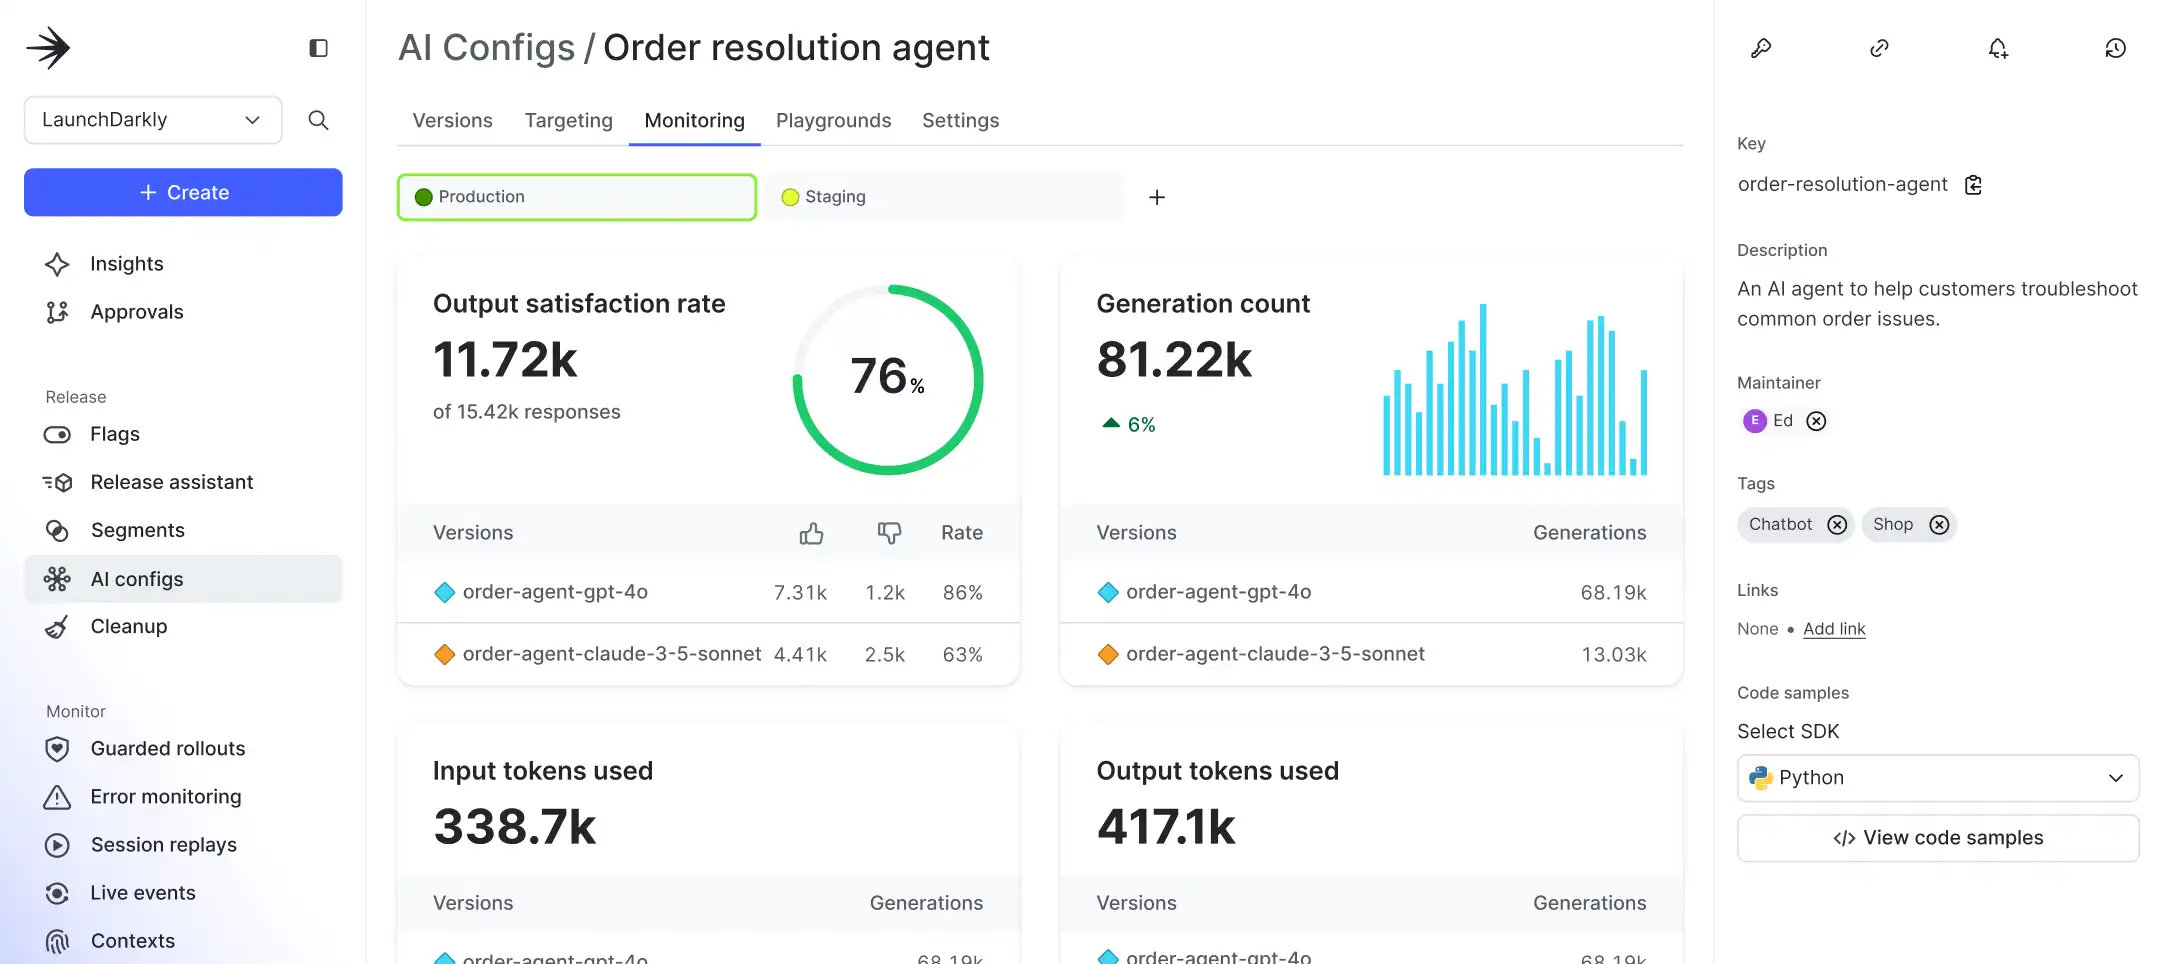Switch to the Playgrounds tab

833,120
